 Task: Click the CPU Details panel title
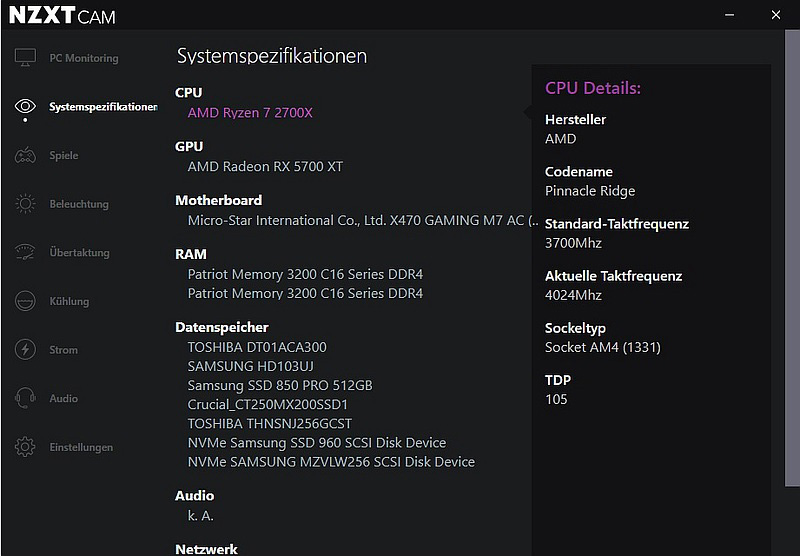(x=593, y=88)
